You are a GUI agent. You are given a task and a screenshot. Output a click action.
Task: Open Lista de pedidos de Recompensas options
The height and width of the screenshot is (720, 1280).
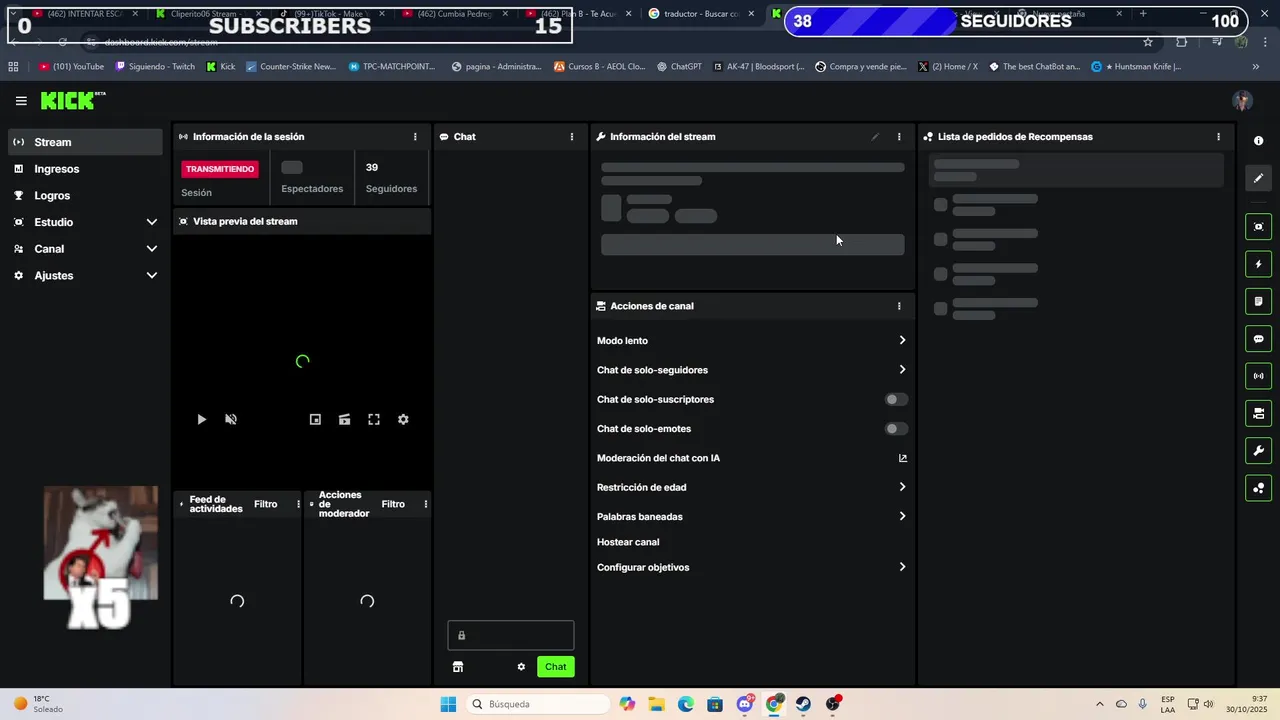tap(1218, 137)
